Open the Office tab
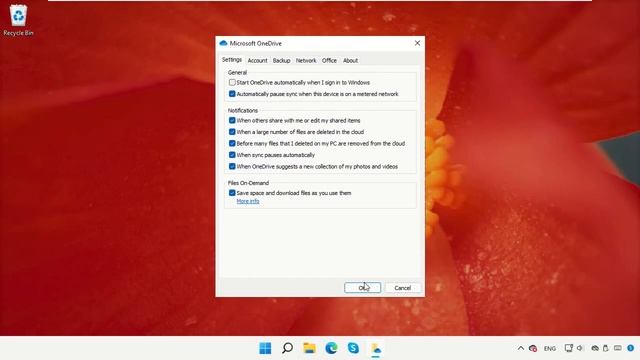Viewport: 640px width, 360px height. [x=329, y=60]
